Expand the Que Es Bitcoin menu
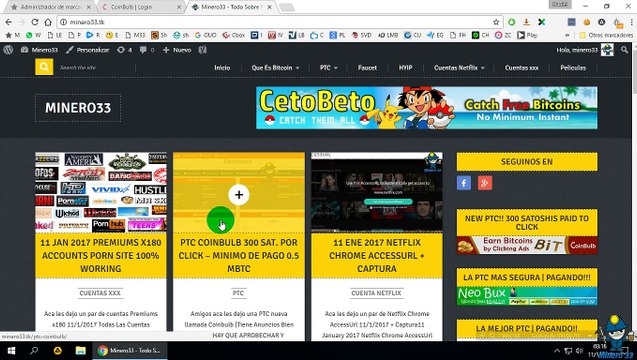This screenshot has height=360, width=637. point(275,68)
